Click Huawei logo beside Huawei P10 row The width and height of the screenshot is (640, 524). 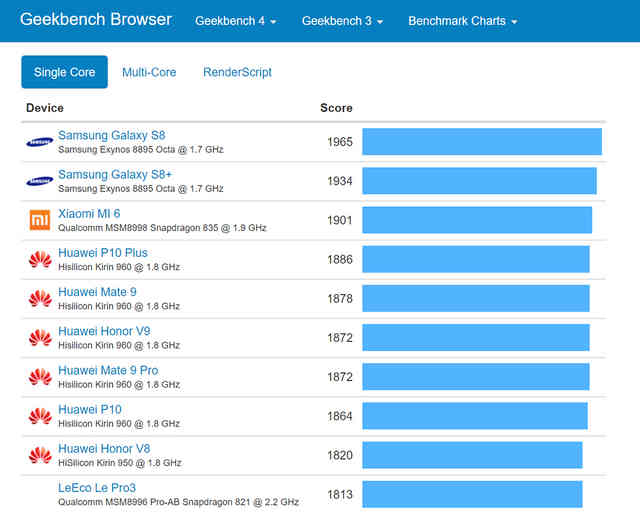40,416
